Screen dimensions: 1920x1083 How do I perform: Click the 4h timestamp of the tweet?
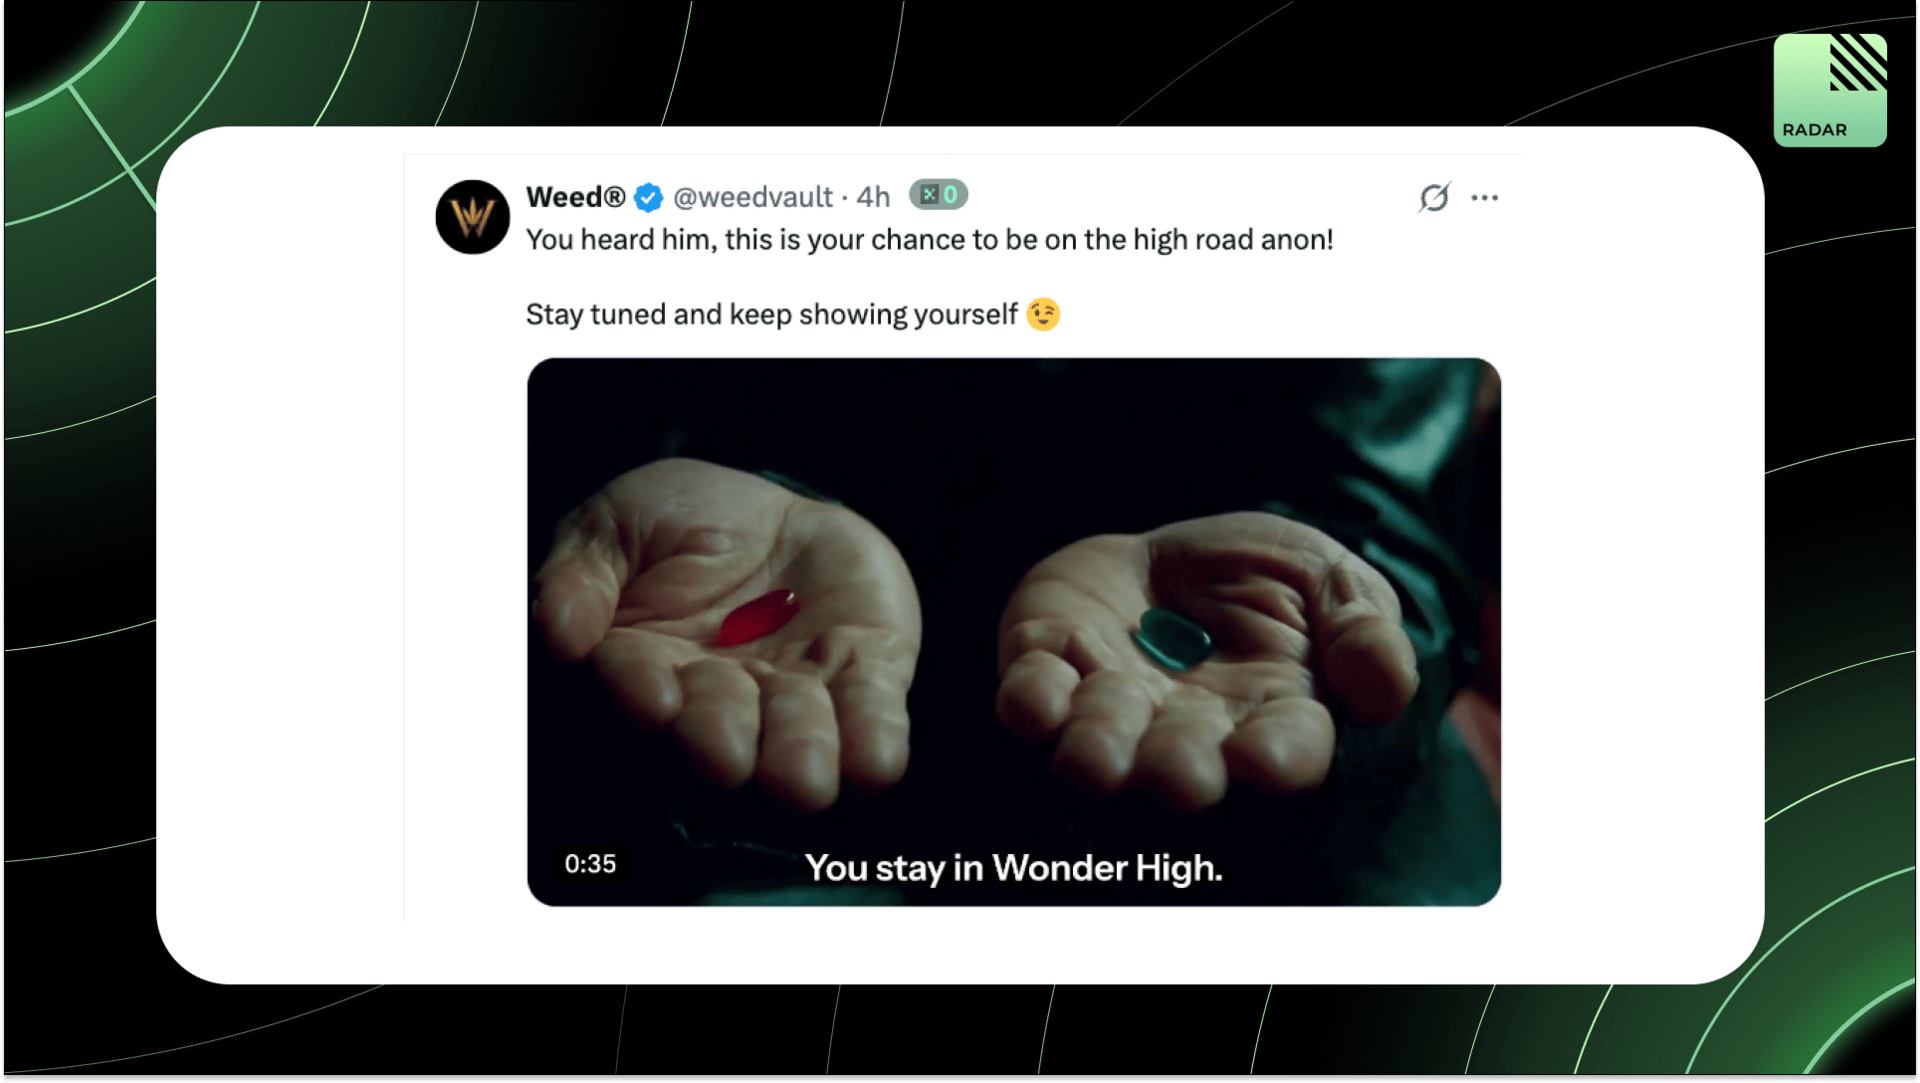(x=873, y=197)
